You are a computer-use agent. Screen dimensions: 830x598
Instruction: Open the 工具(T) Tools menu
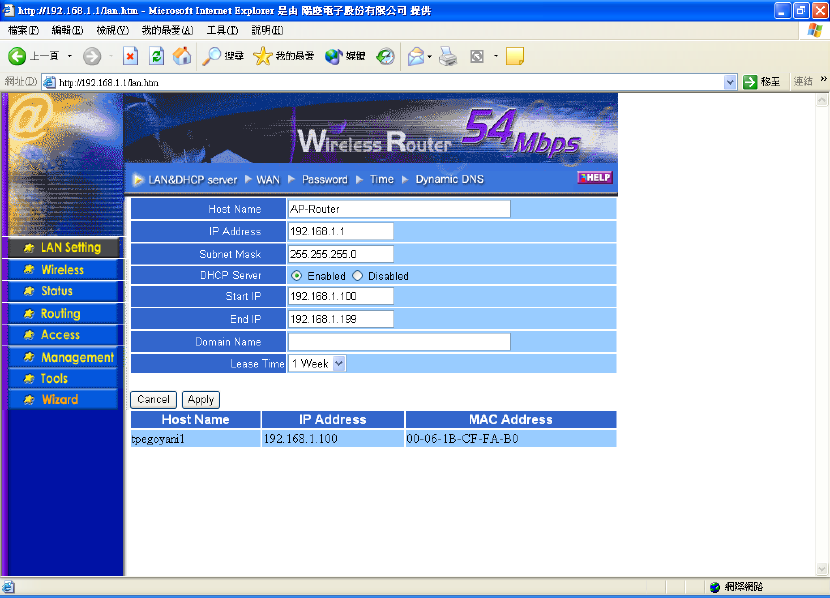(222, 30)
